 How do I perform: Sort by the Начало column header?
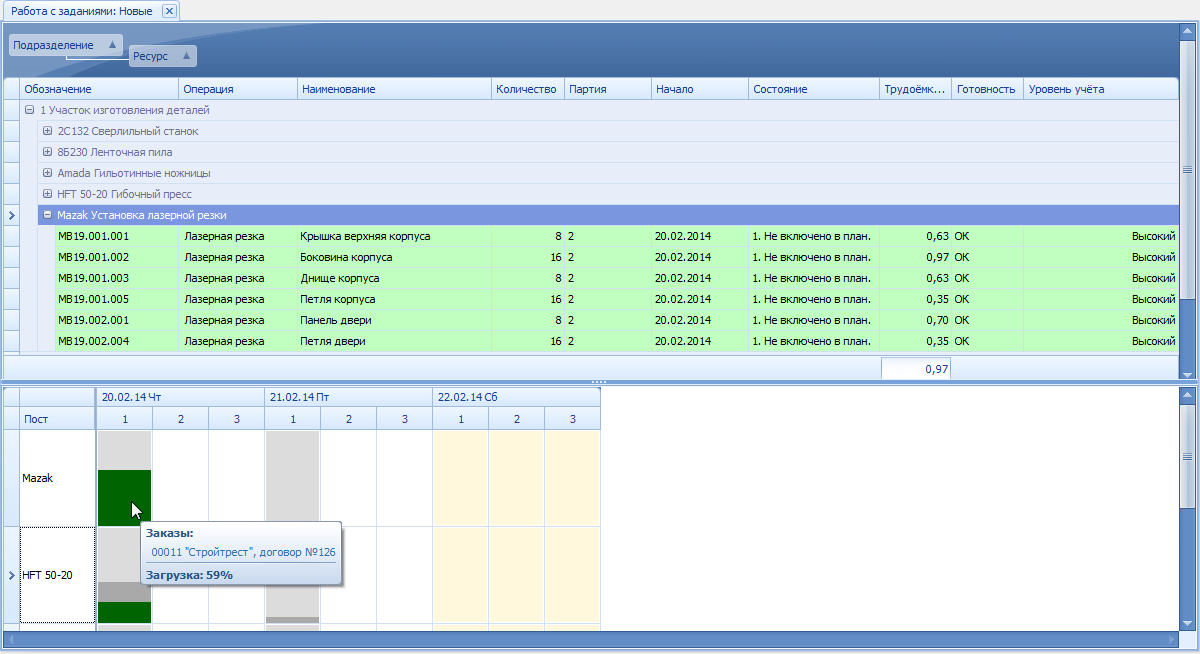pos(699,89)
